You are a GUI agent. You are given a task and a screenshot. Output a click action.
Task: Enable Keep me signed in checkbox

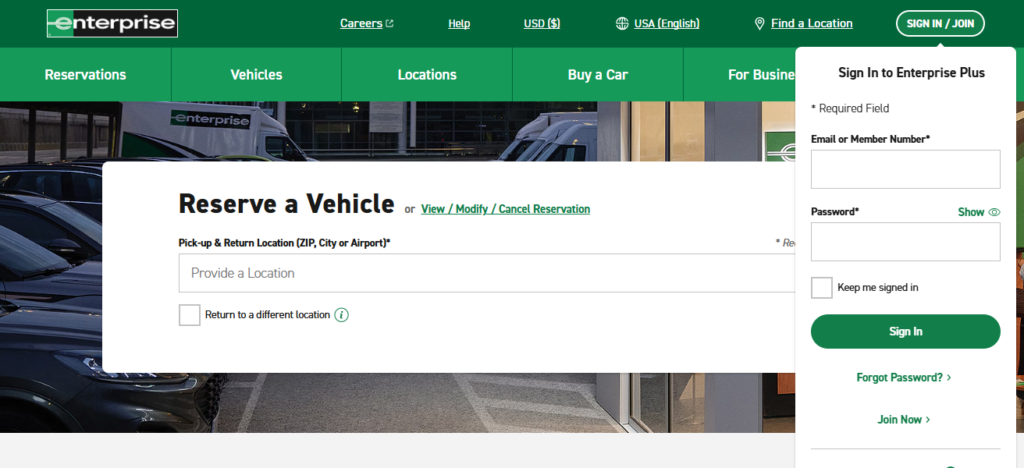tap(821, 288)
